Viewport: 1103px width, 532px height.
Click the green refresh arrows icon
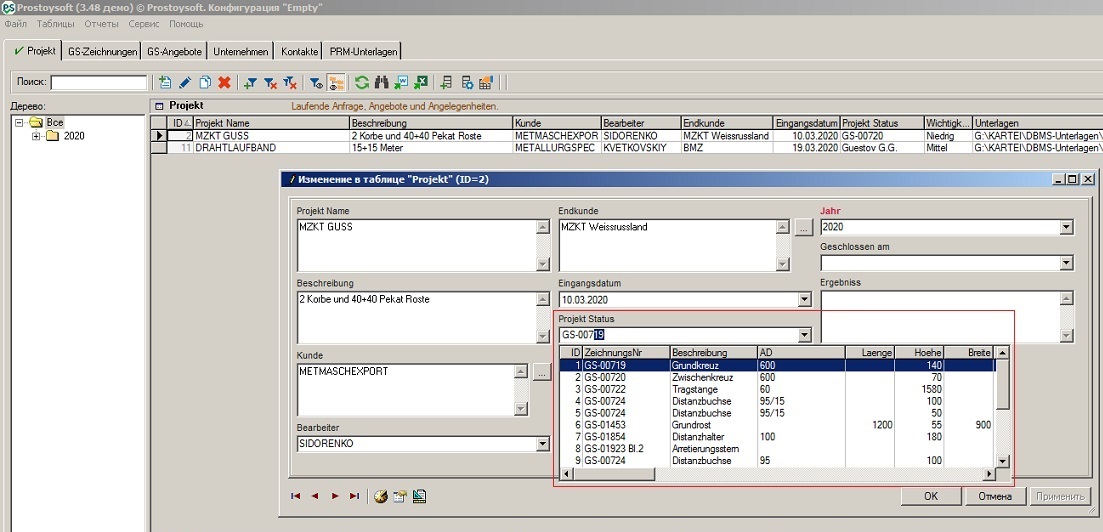[x=362, y=83]
